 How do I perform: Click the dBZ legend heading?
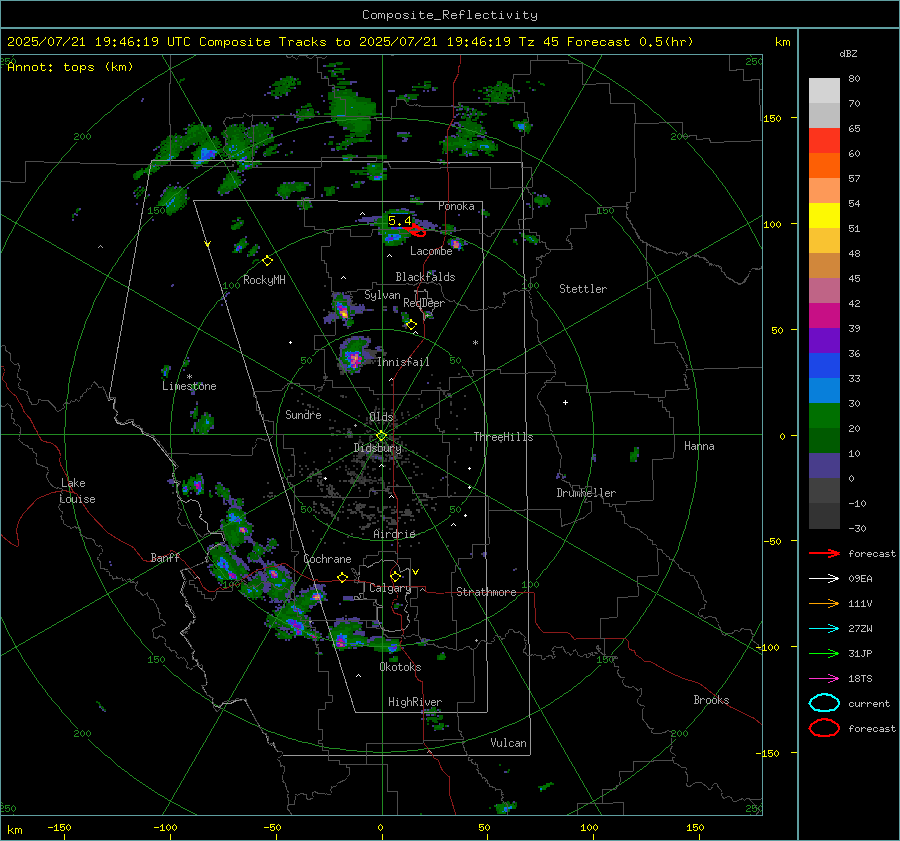(848, 54)
